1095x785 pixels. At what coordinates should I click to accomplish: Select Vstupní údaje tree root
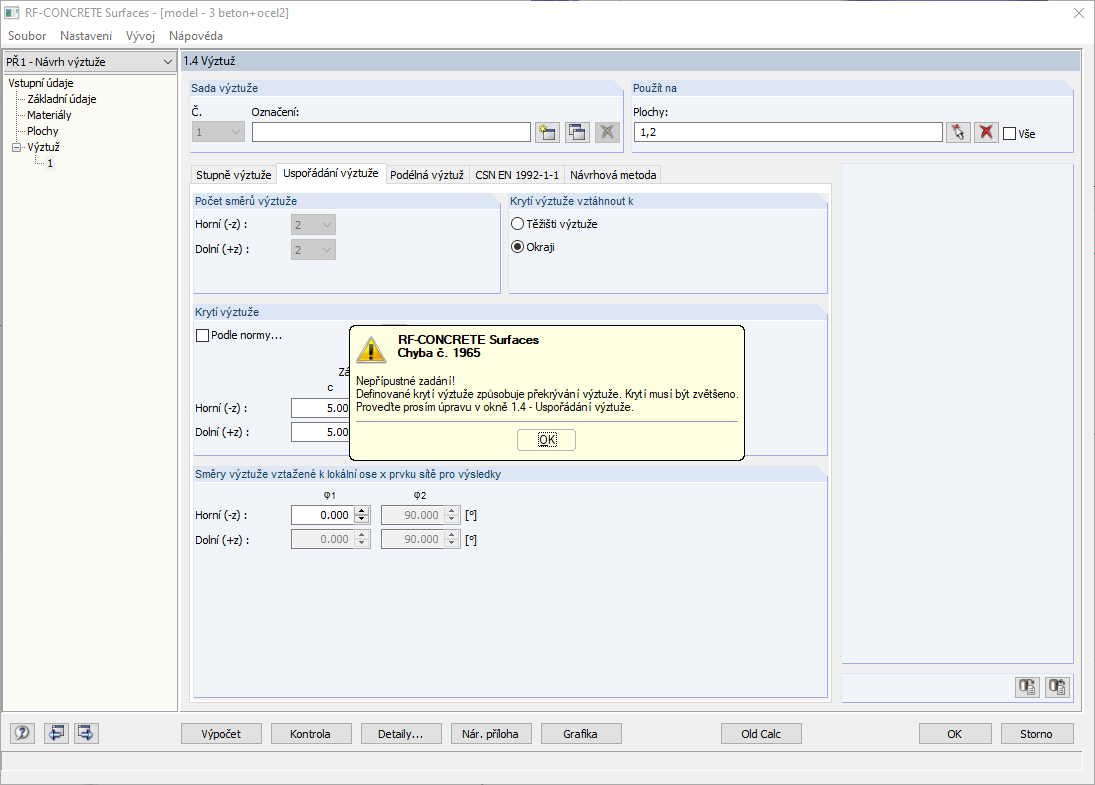tap(41, 83)
